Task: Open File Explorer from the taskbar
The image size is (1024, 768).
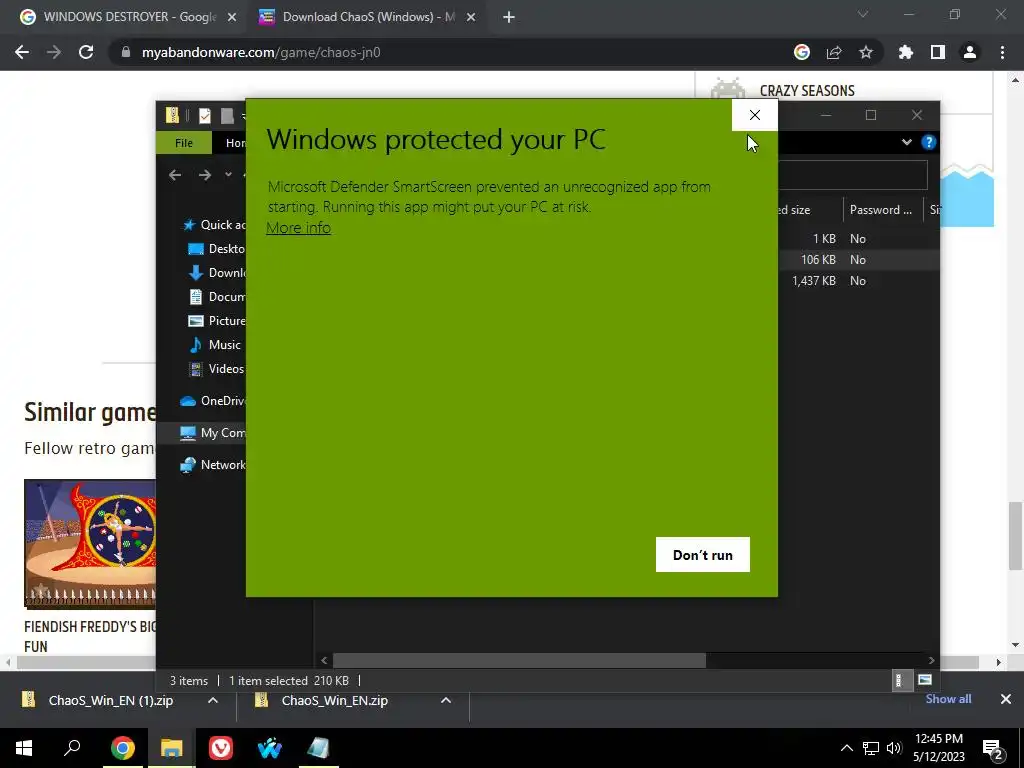Action: coord(172,748)
